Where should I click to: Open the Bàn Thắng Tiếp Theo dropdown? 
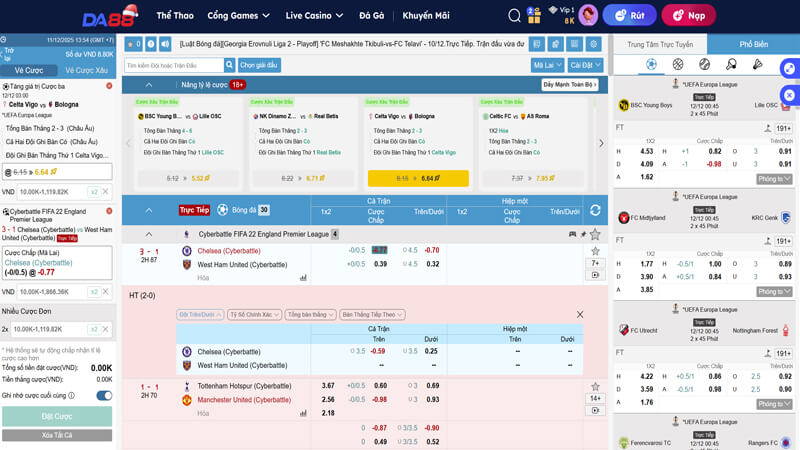click(x=372, y=314)
